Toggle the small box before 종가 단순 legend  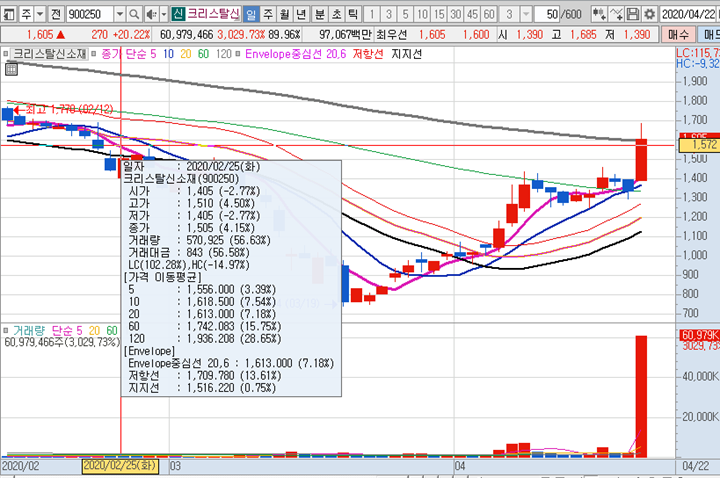pos(94,54)
